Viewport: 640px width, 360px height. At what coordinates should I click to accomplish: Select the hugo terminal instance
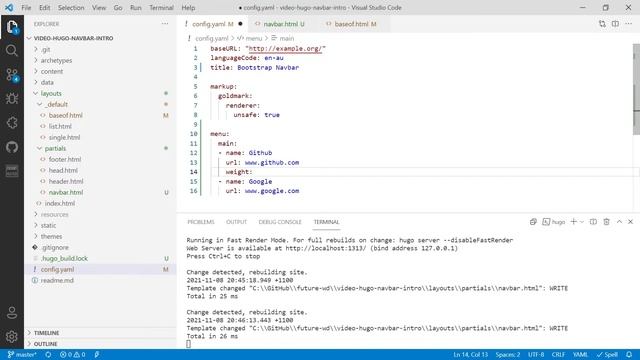(x=554, y=222)
